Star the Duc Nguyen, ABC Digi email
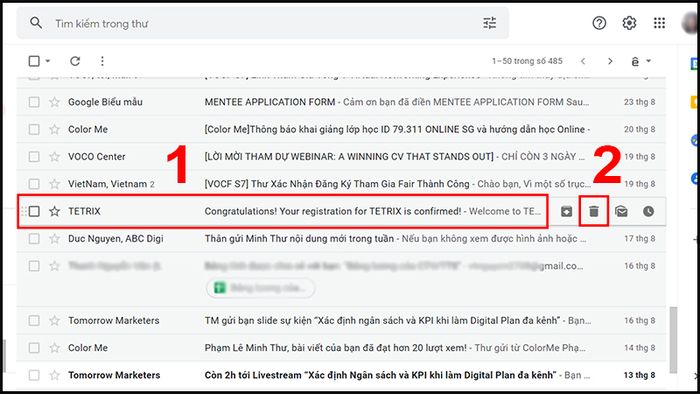This screenshot has width=700, height=394. point(54,239)
